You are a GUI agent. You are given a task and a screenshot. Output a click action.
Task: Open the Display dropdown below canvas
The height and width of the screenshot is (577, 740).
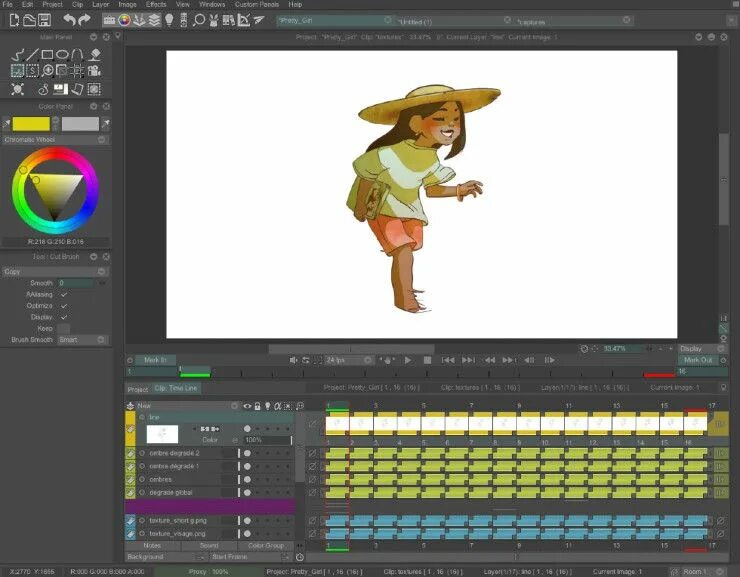[701, 349]
